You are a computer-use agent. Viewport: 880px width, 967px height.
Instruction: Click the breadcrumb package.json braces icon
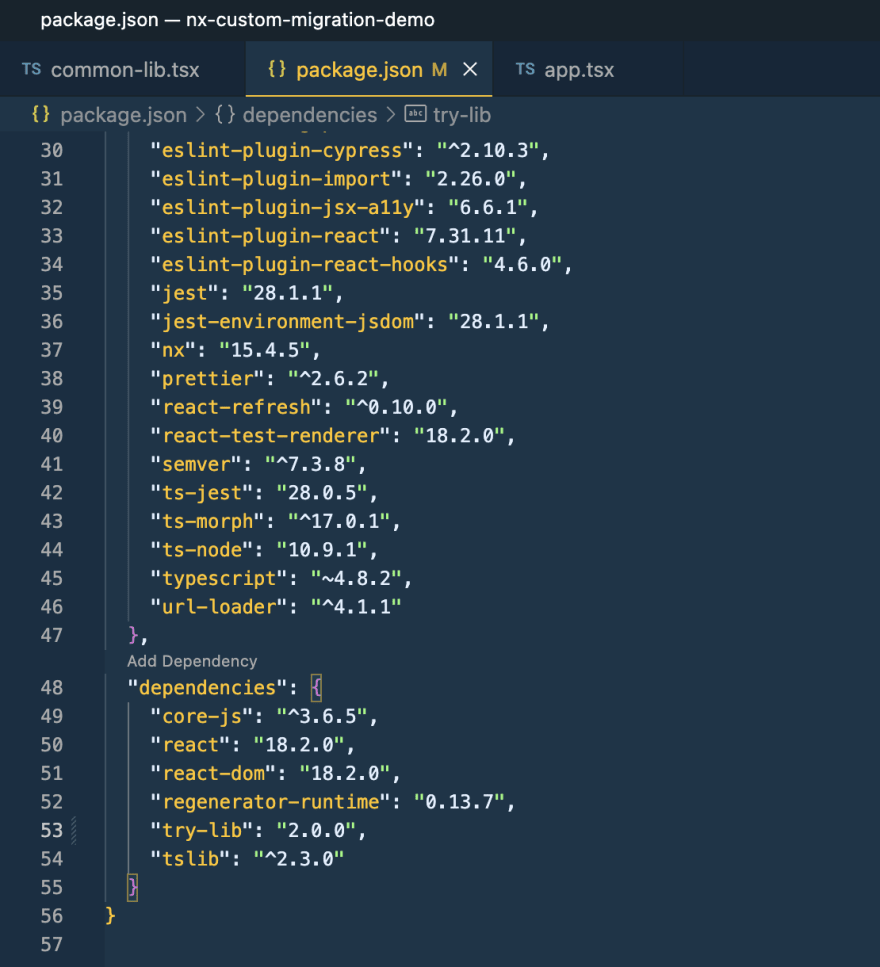(41, 115)
